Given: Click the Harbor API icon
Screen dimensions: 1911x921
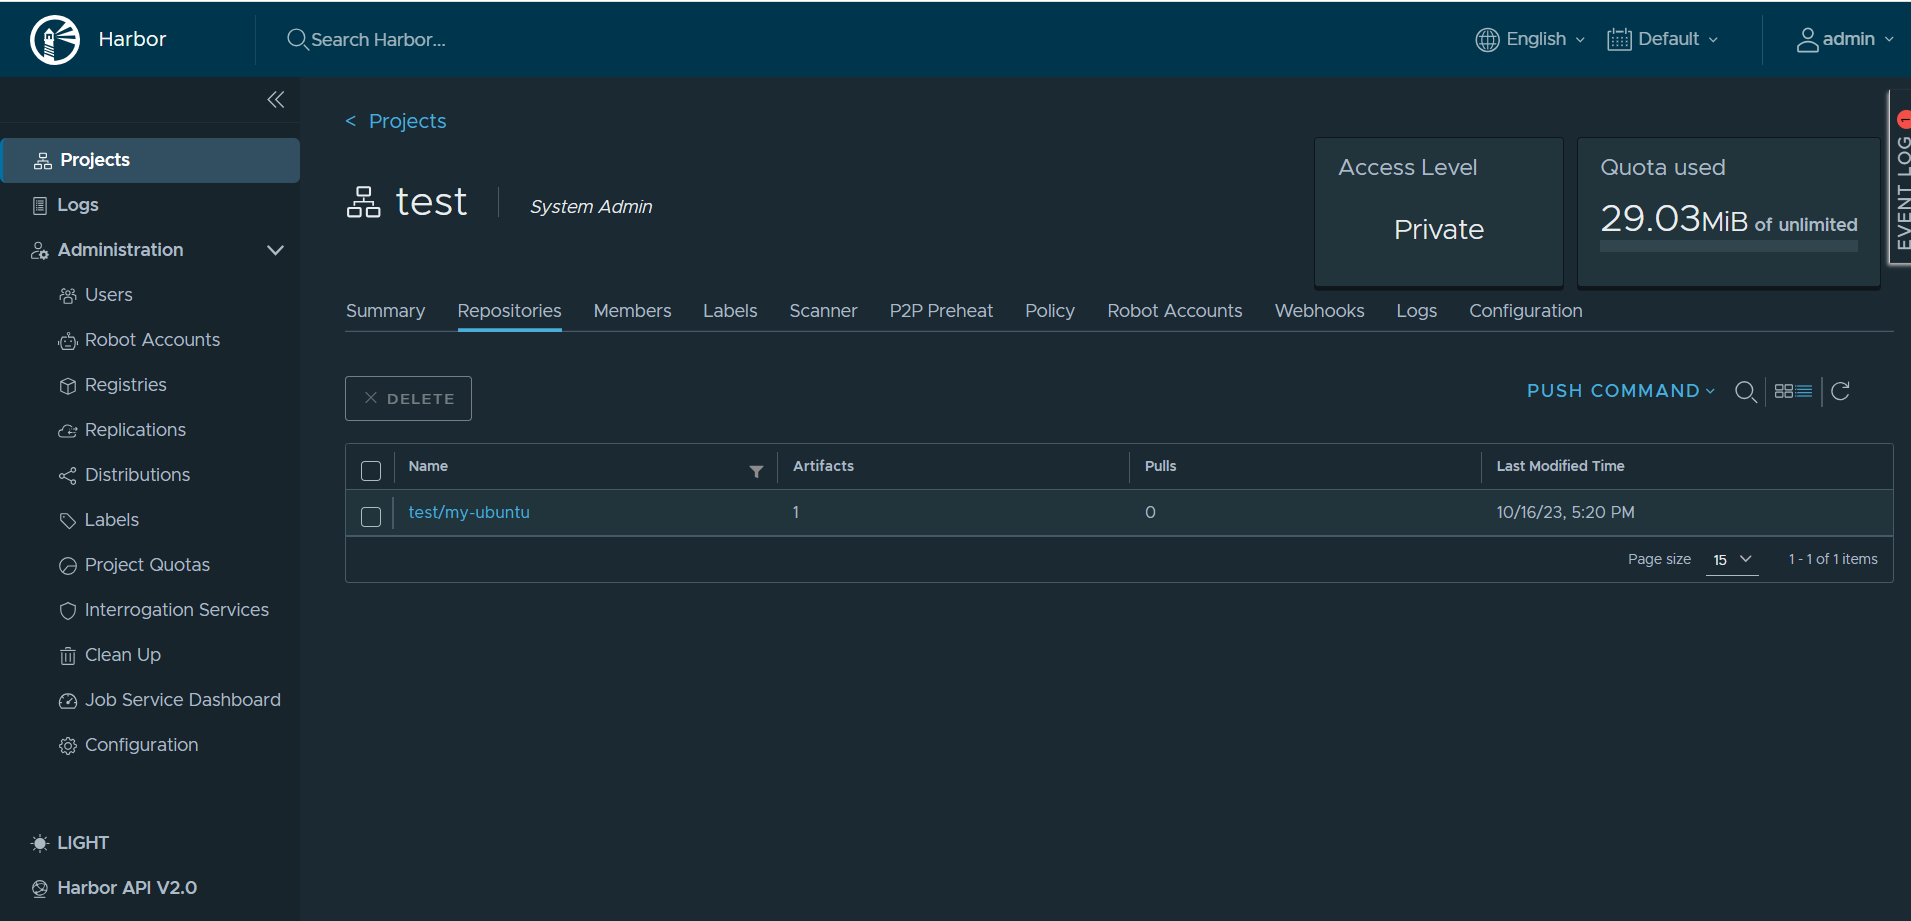Looking at the screenshot, I should coord(40,888).
